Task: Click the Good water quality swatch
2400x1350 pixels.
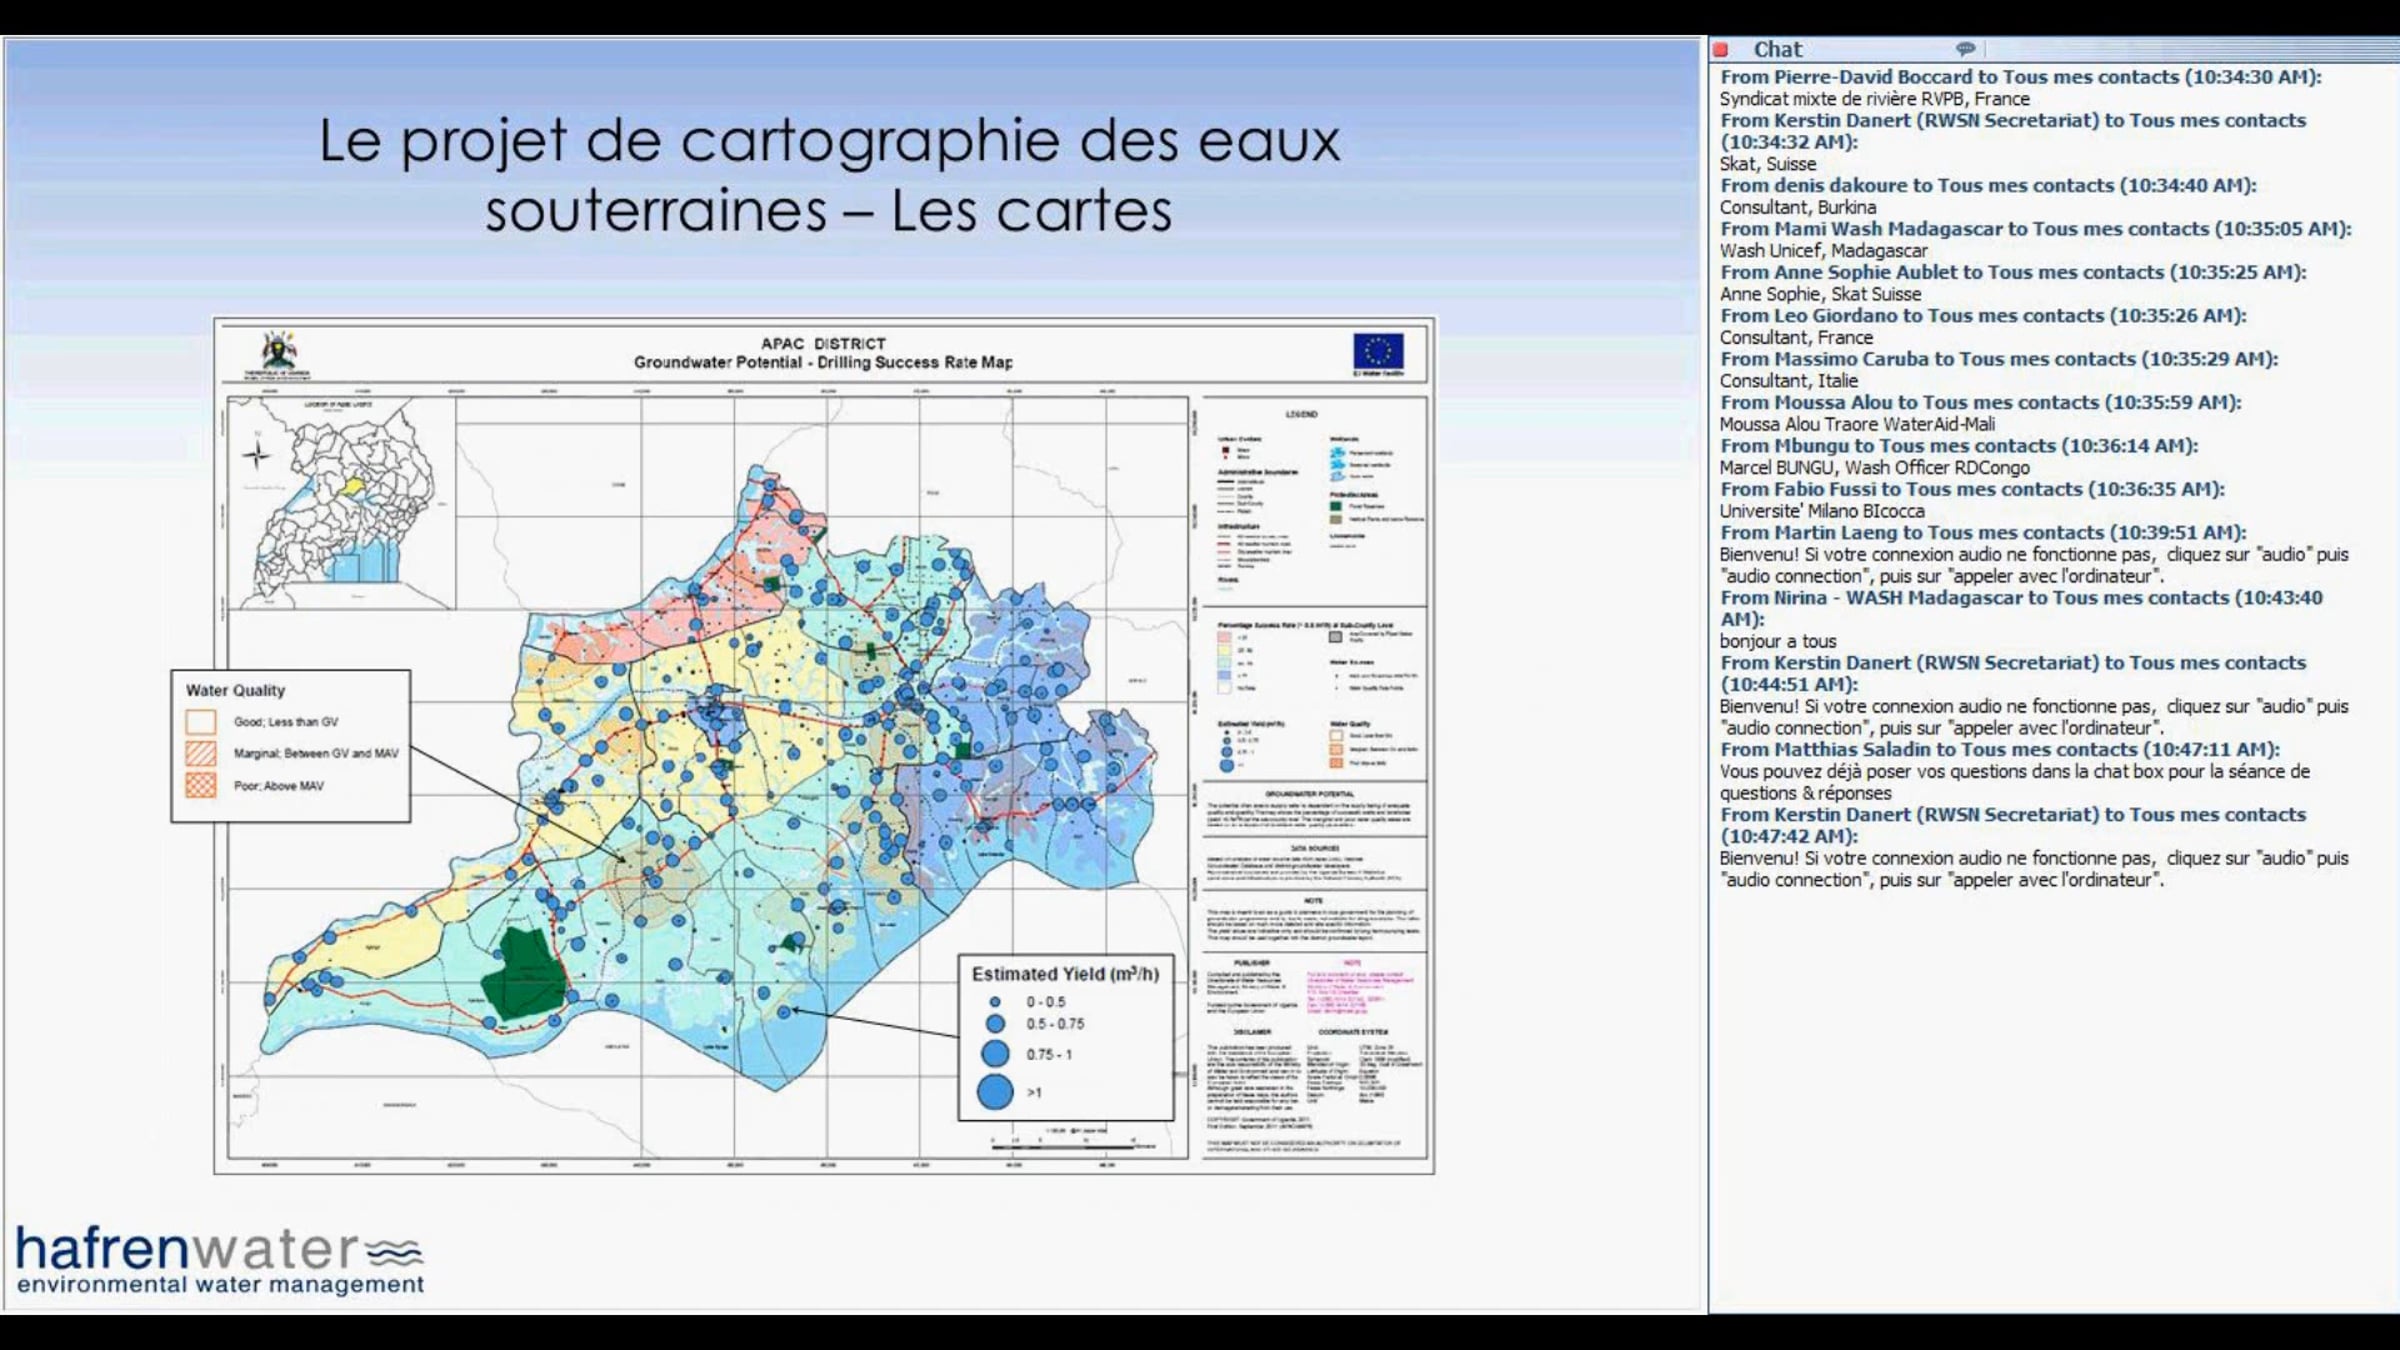Action: (200, 722)
